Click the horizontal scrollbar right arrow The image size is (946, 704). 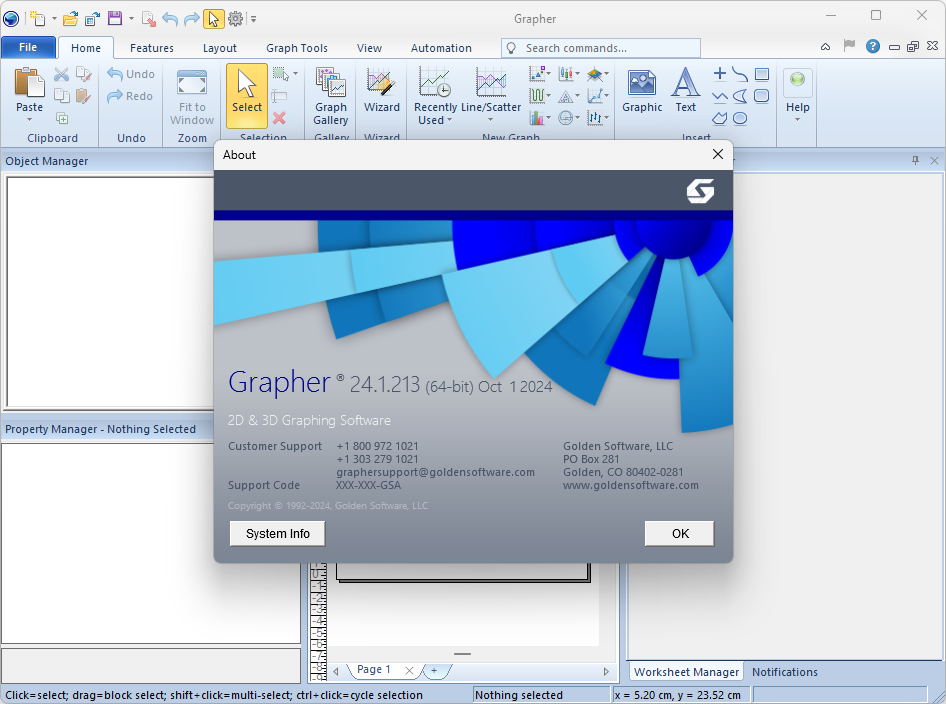coord(606,671)
